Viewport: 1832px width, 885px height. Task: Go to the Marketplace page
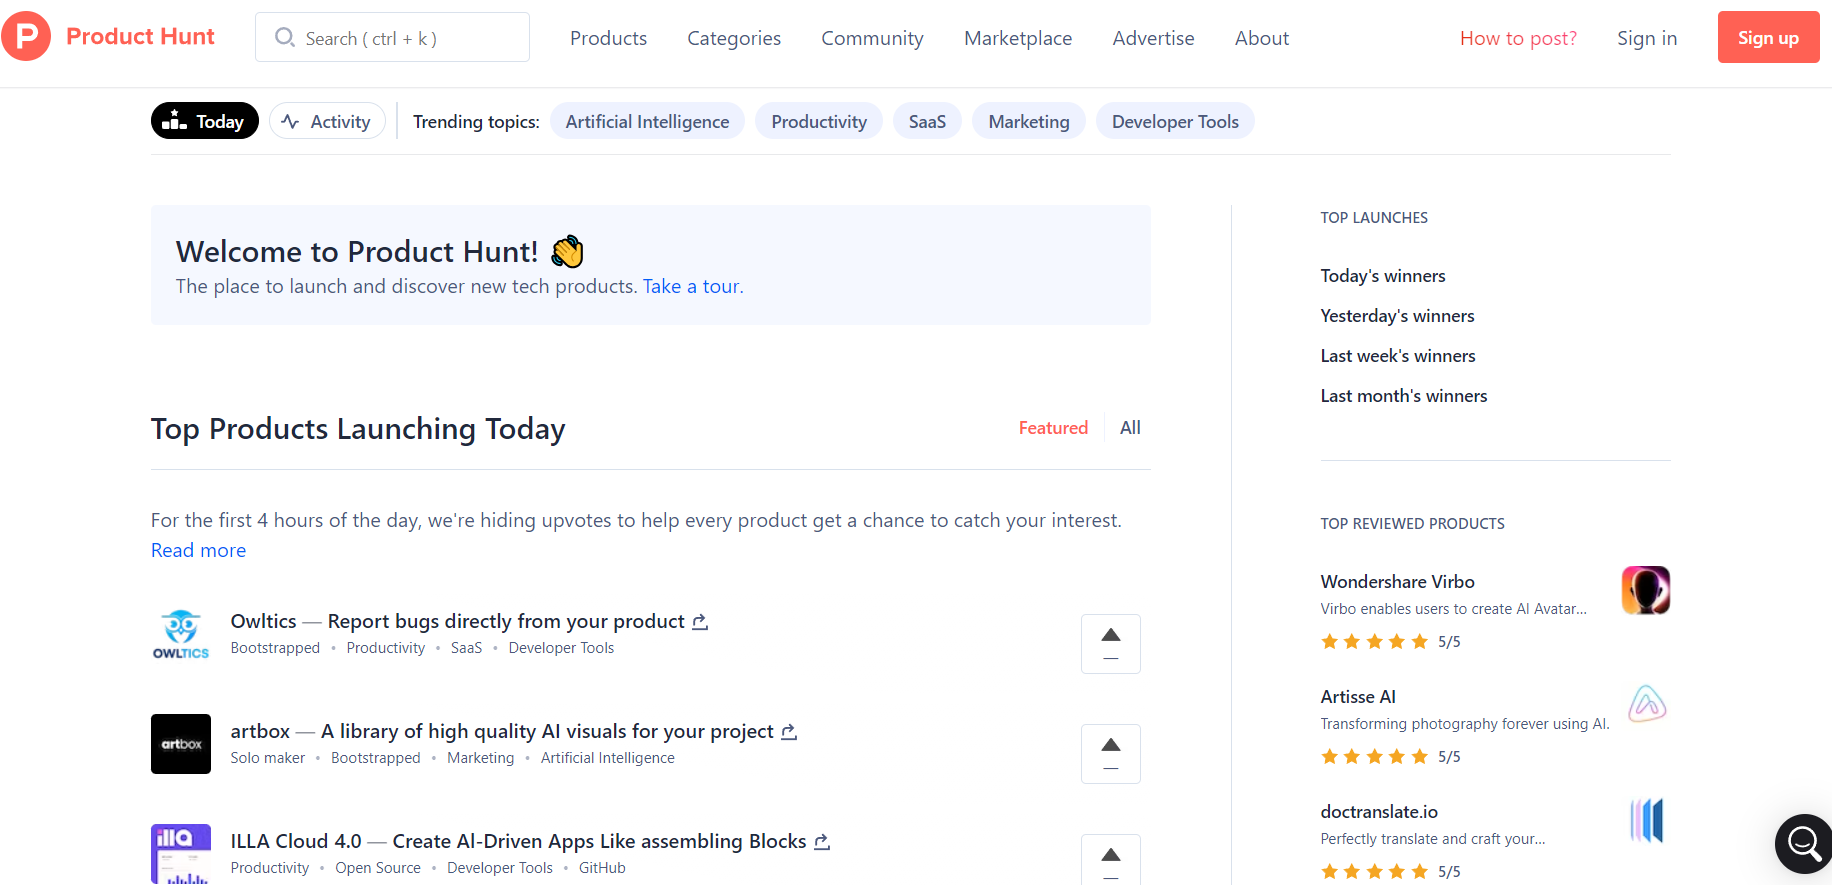tap(1018, 38)
